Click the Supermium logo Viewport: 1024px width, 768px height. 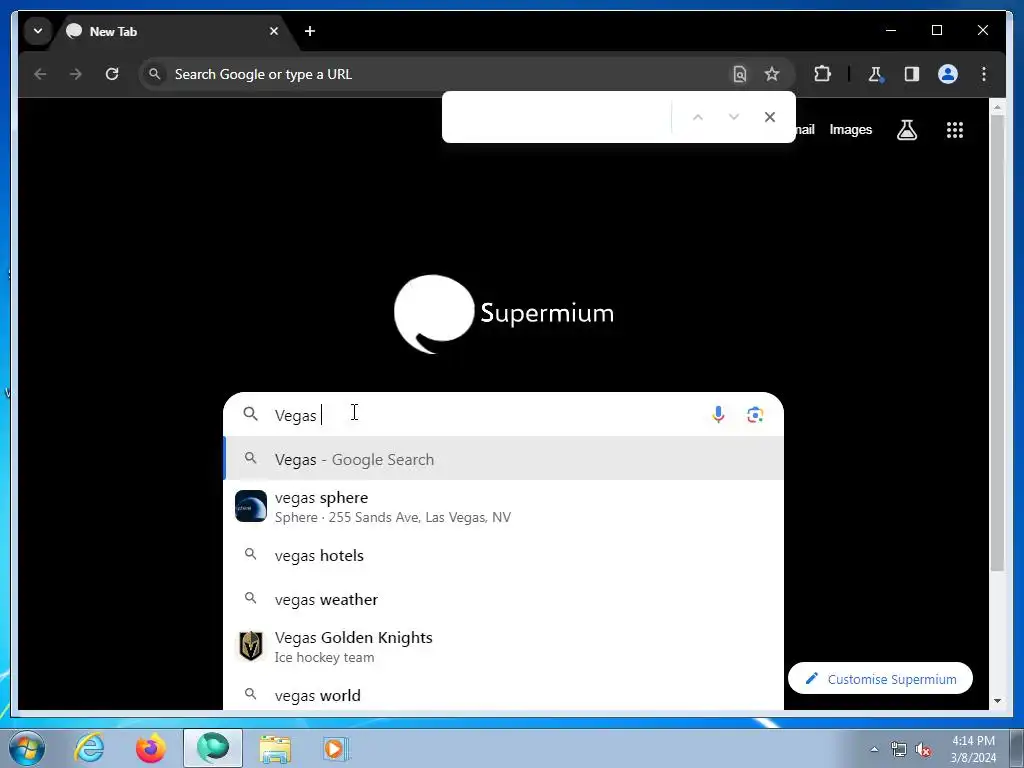point(504,313)
